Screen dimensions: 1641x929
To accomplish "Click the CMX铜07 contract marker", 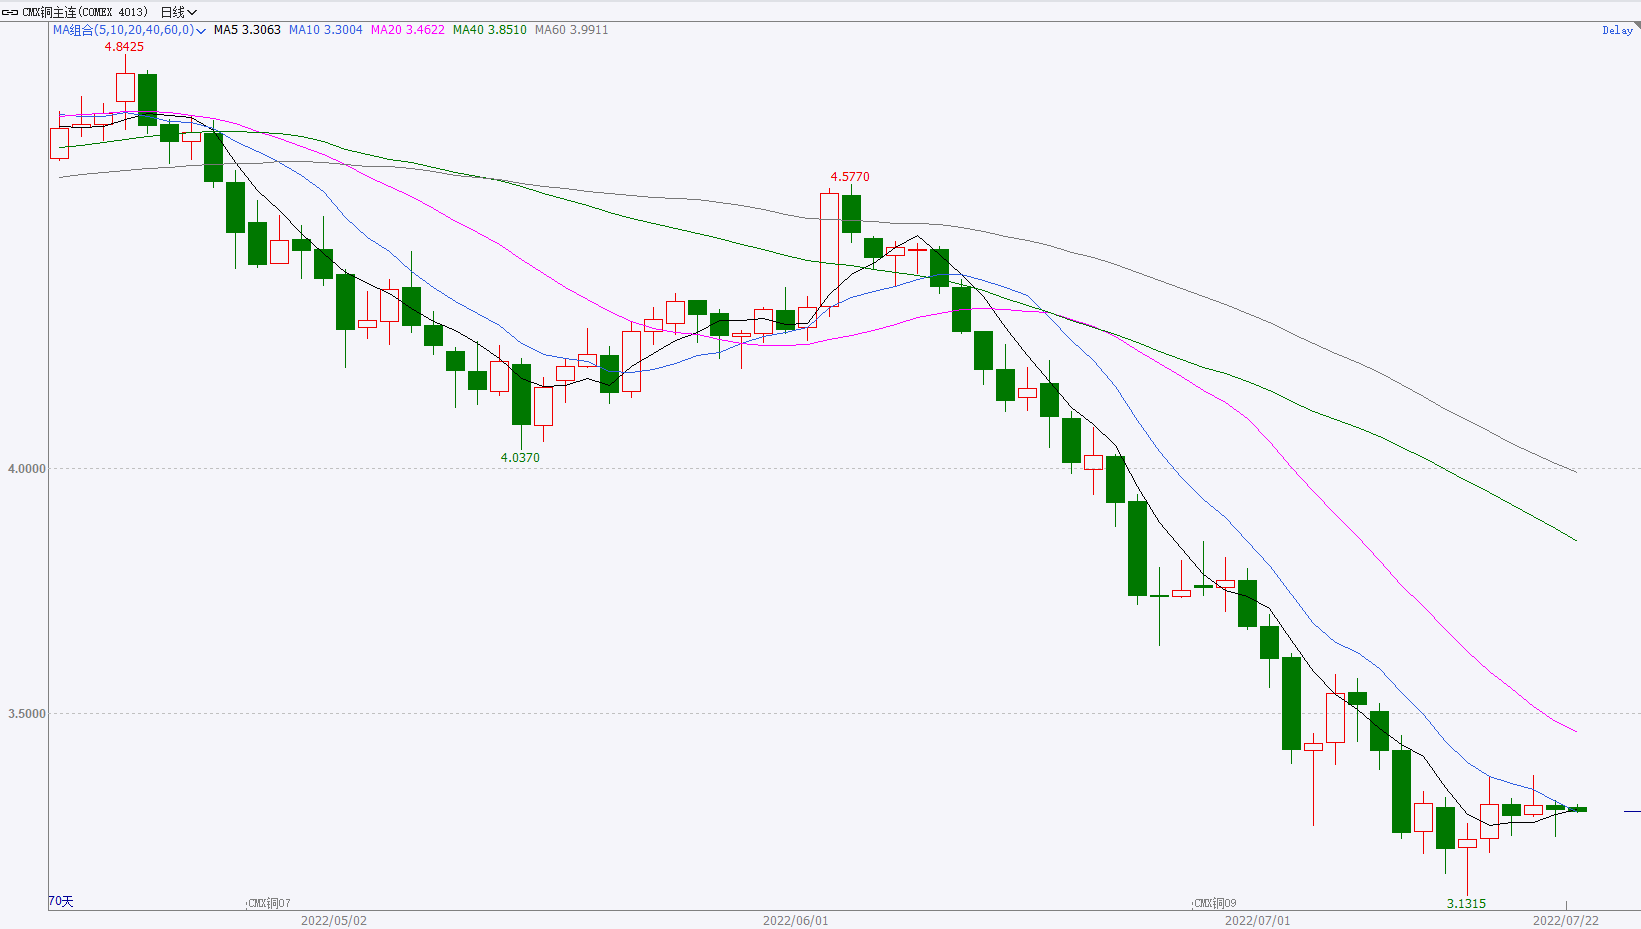I will point(269,904).
